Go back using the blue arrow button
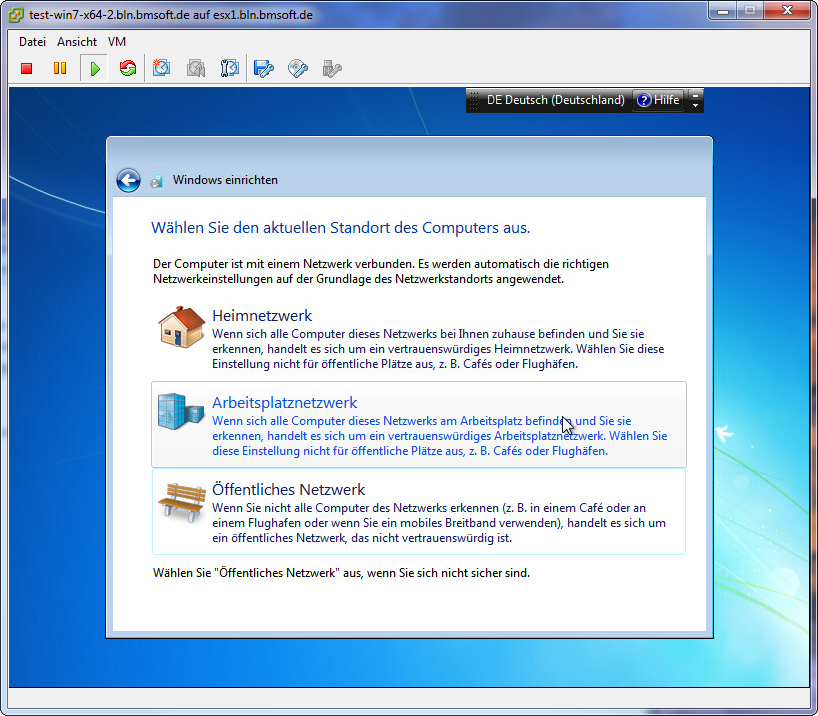 [128, 181]
